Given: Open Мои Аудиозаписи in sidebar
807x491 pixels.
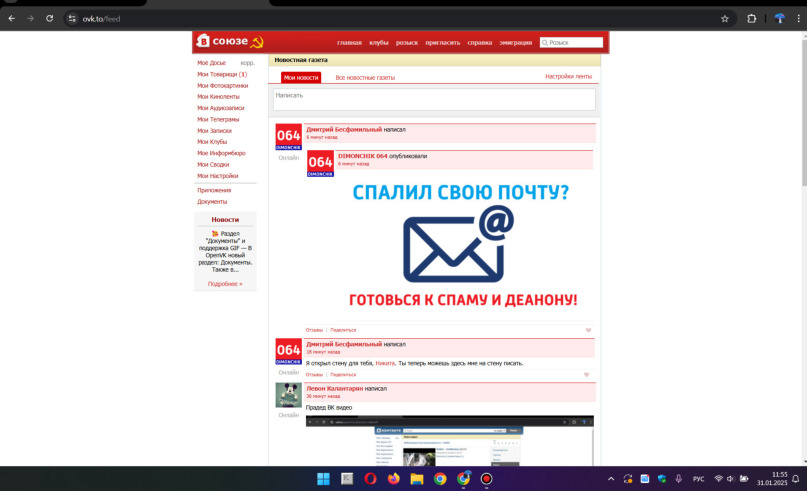Looking at the screenshot, I should [x=221, y=108].
